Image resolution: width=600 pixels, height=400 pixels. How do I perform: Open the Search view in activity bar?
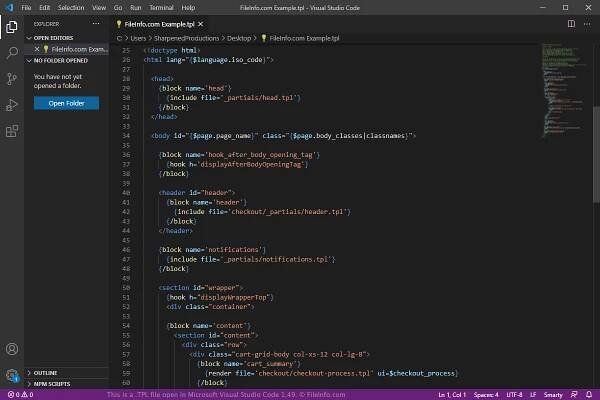11,53
